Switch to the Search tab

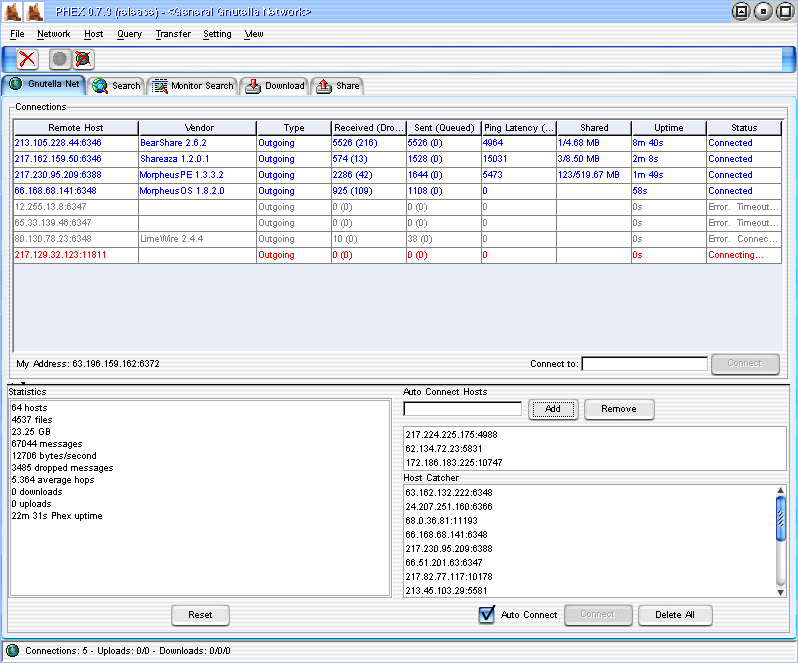pyautogui.click(x=117, y=86)
